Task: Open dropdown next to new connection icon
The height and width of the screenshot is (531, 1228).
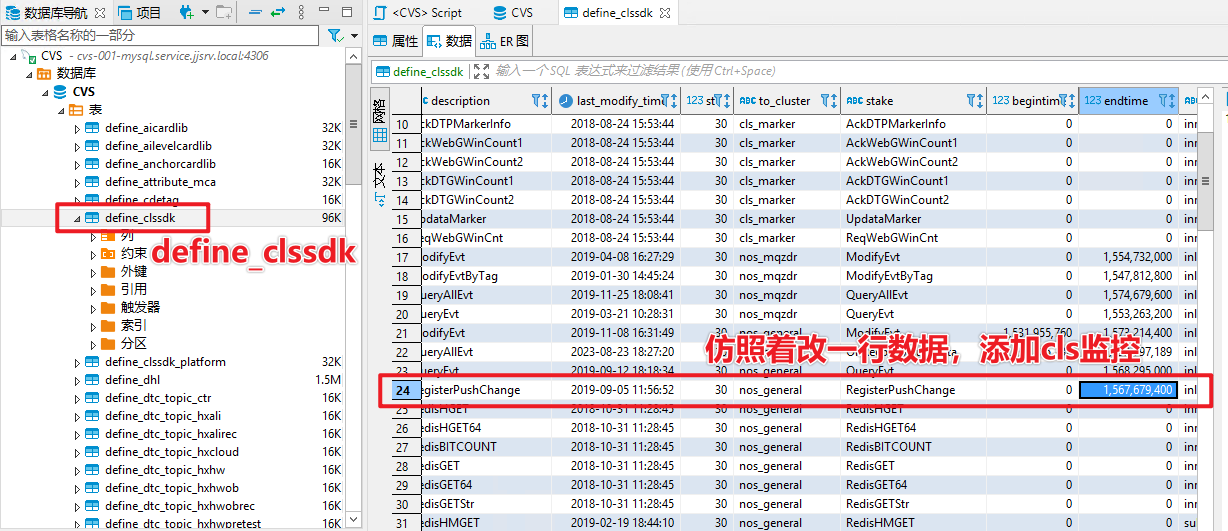Action: pos(205,12)
